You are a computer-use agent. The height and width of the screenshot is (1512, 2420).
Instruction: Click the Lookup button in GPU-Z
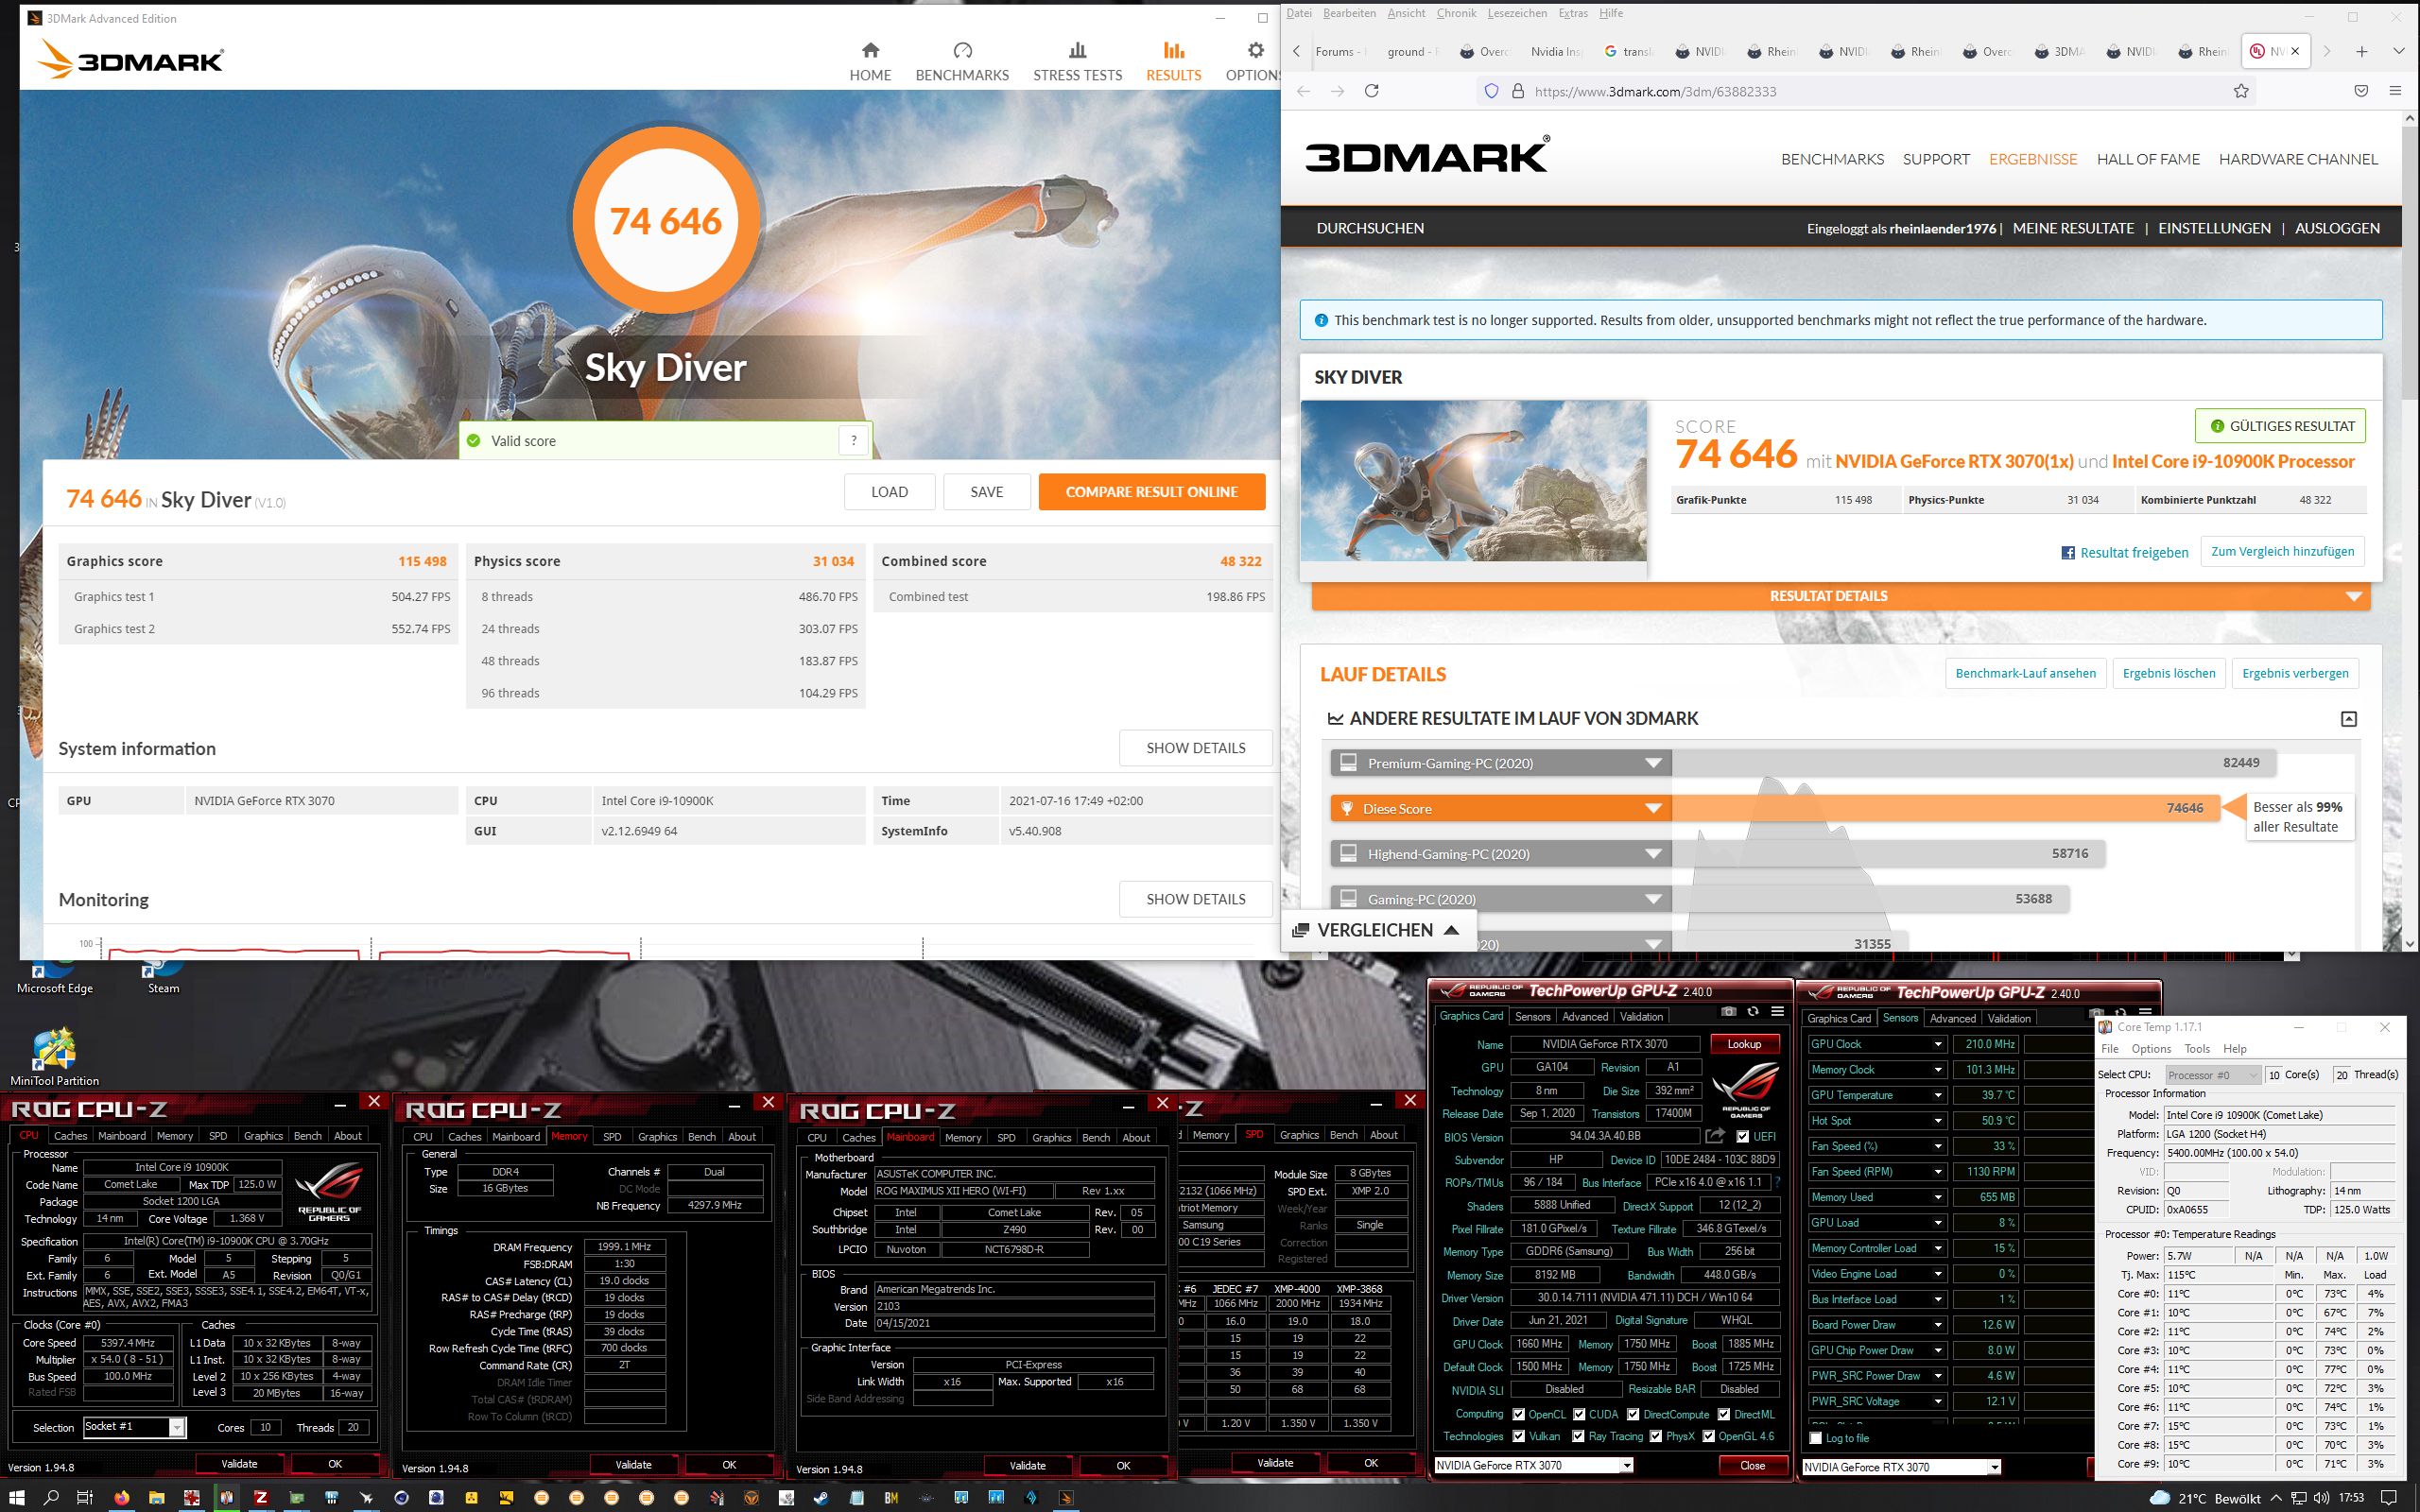tap(1744, 1044)
